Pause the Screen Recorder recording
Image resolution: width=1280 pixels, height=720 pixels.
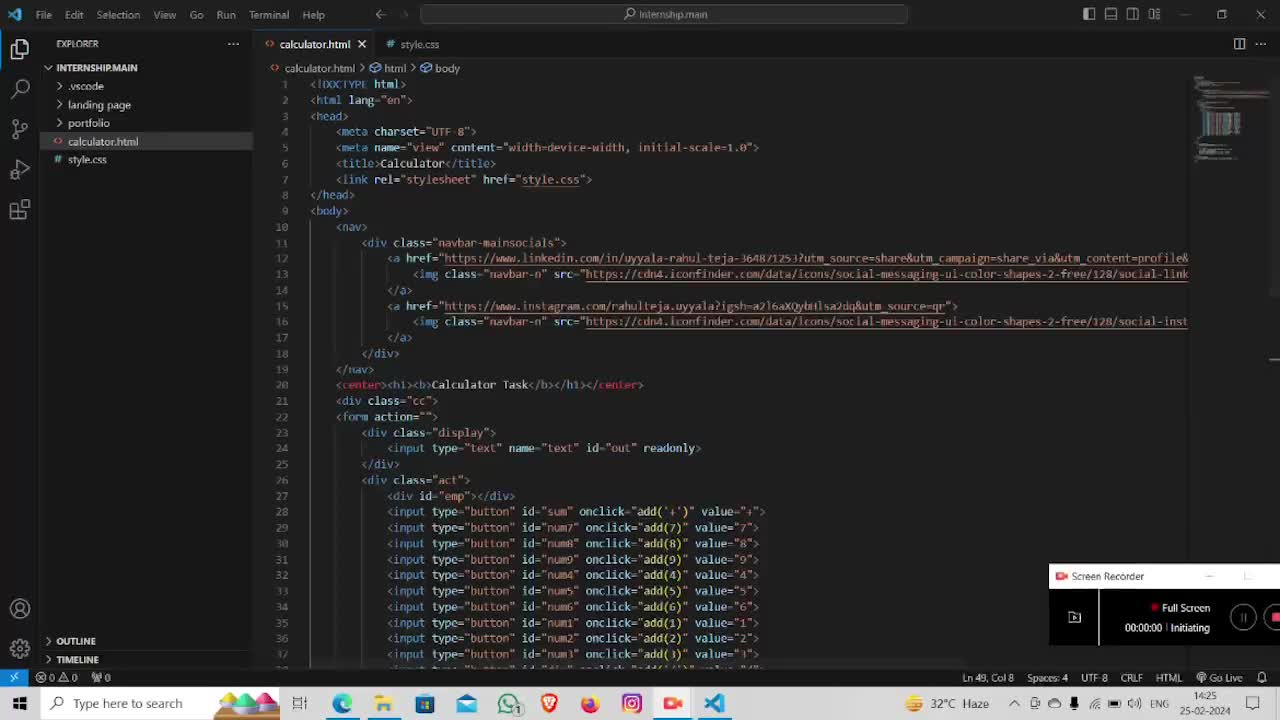1243,618
